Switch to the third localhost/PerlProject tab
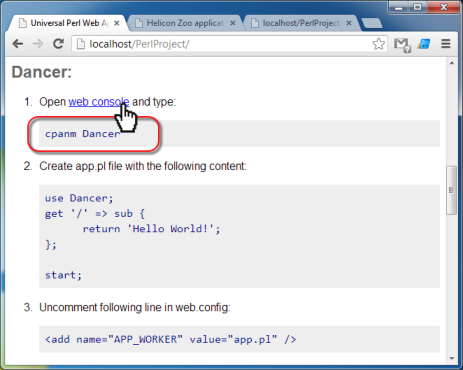The image size is (463, 370). (x=301, y=23)
